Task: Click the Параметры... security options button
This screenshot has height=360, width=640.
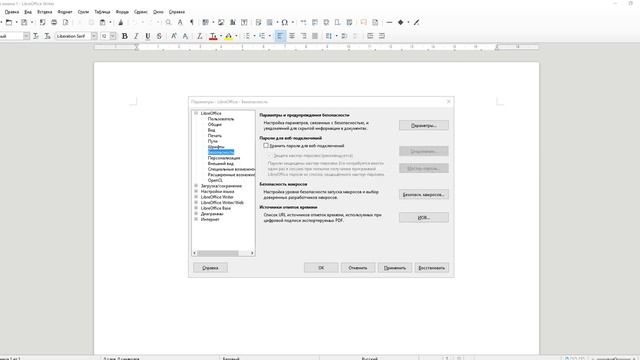Action: (x=424, y=125)
